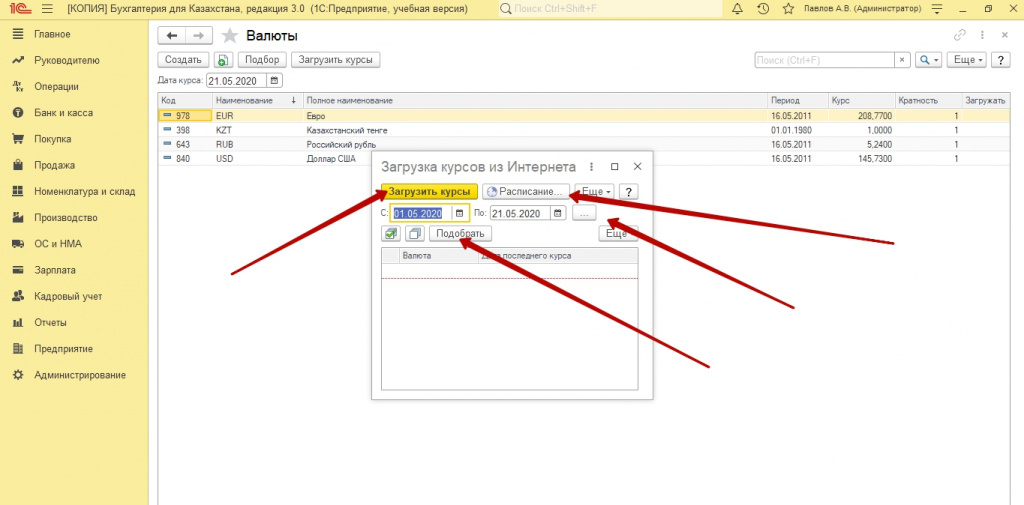Image resolution: width=1024 pixels, height=505 pixels.
Task: Open the notifications bell
Action: [738, 9]
